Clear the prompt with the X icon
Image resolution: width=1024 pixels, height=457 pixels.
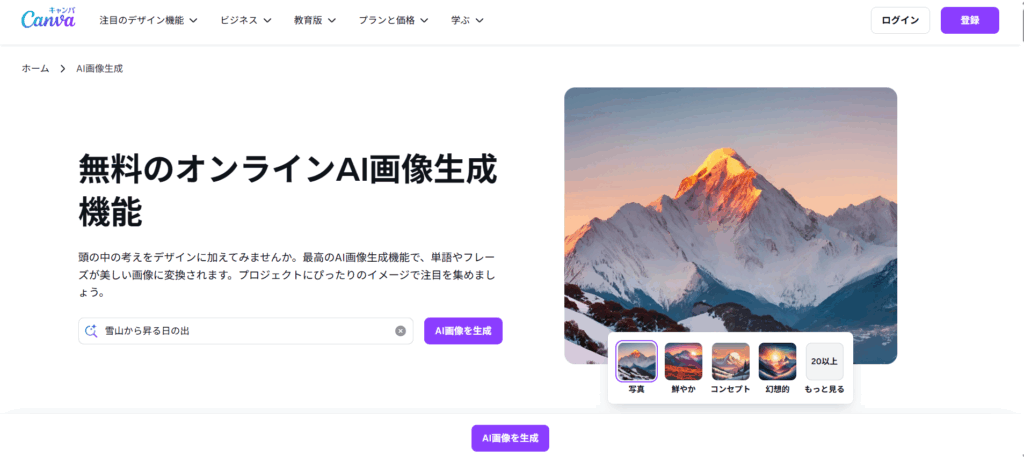(400, 331)
